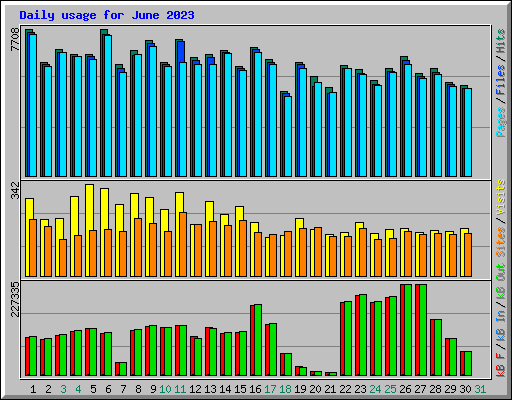Click day label 21 on the x-axis
512x400 pixels.
[330, 389]
